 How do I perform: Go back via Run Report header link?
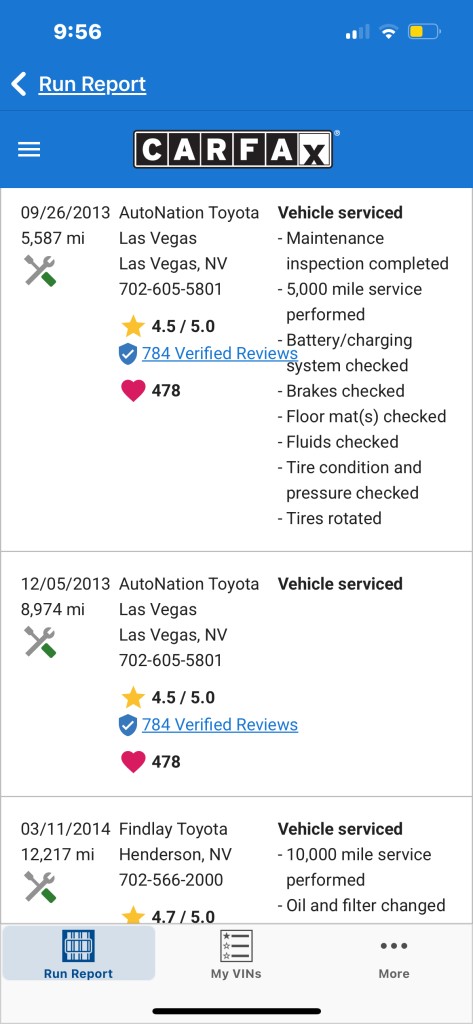(92, 84)
